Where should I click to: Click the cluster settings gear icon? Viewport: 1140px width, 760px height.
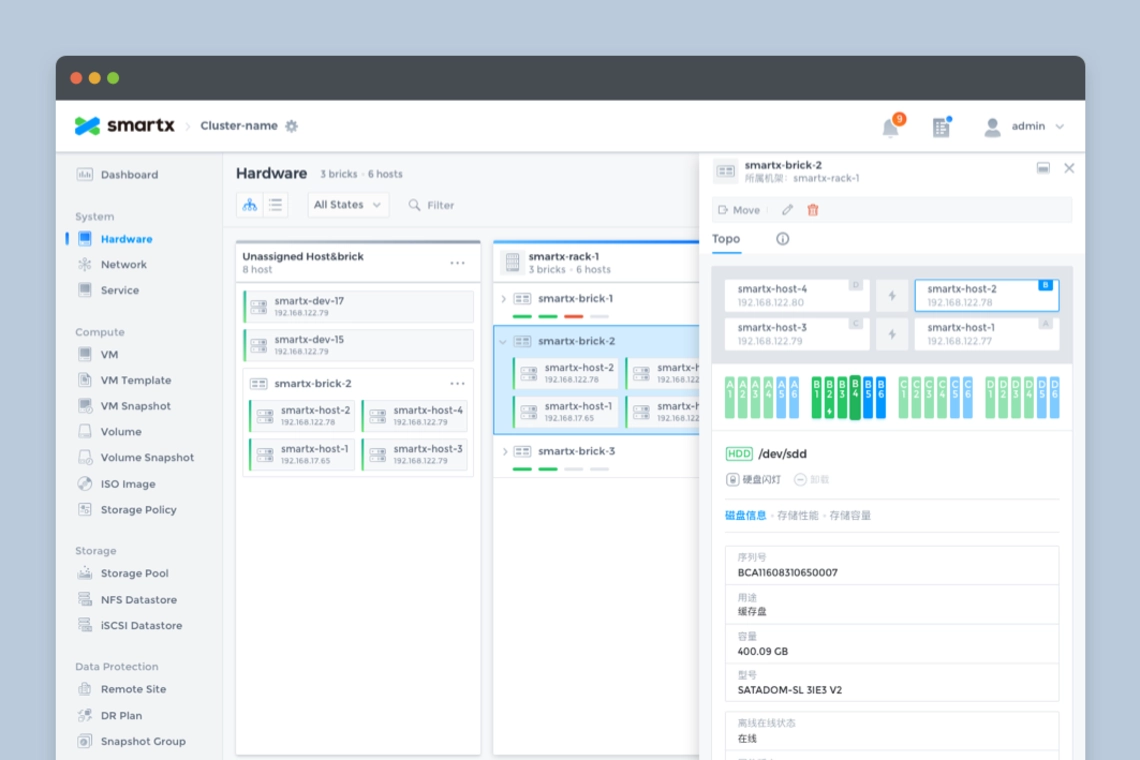point(292,126)
